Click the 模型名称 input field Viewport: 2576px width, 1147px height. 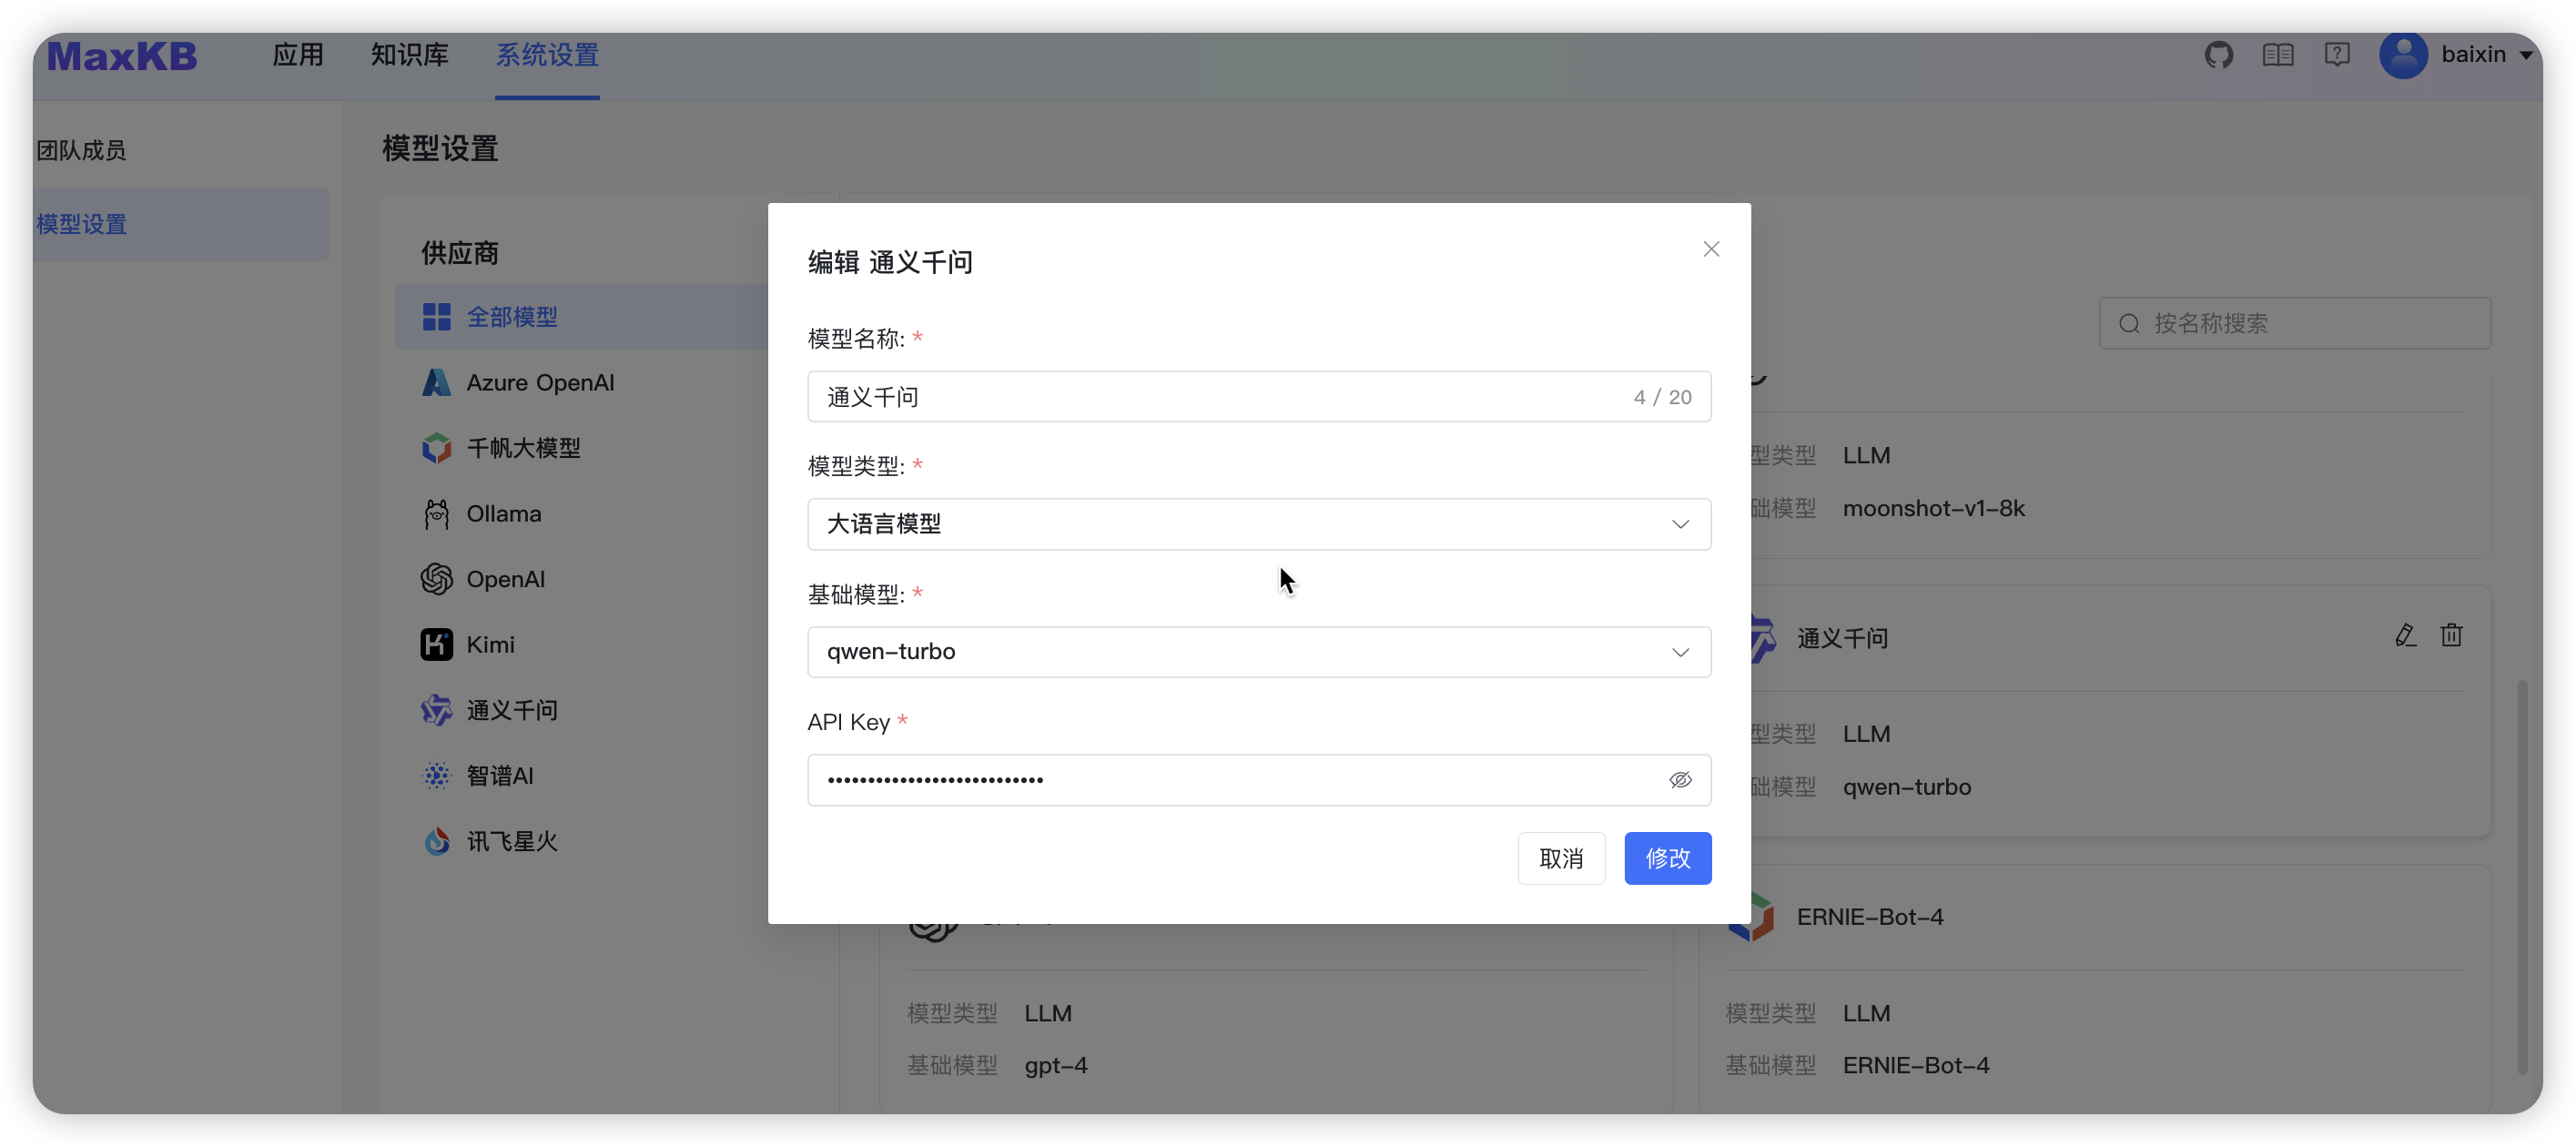[x=1259, y=396]
